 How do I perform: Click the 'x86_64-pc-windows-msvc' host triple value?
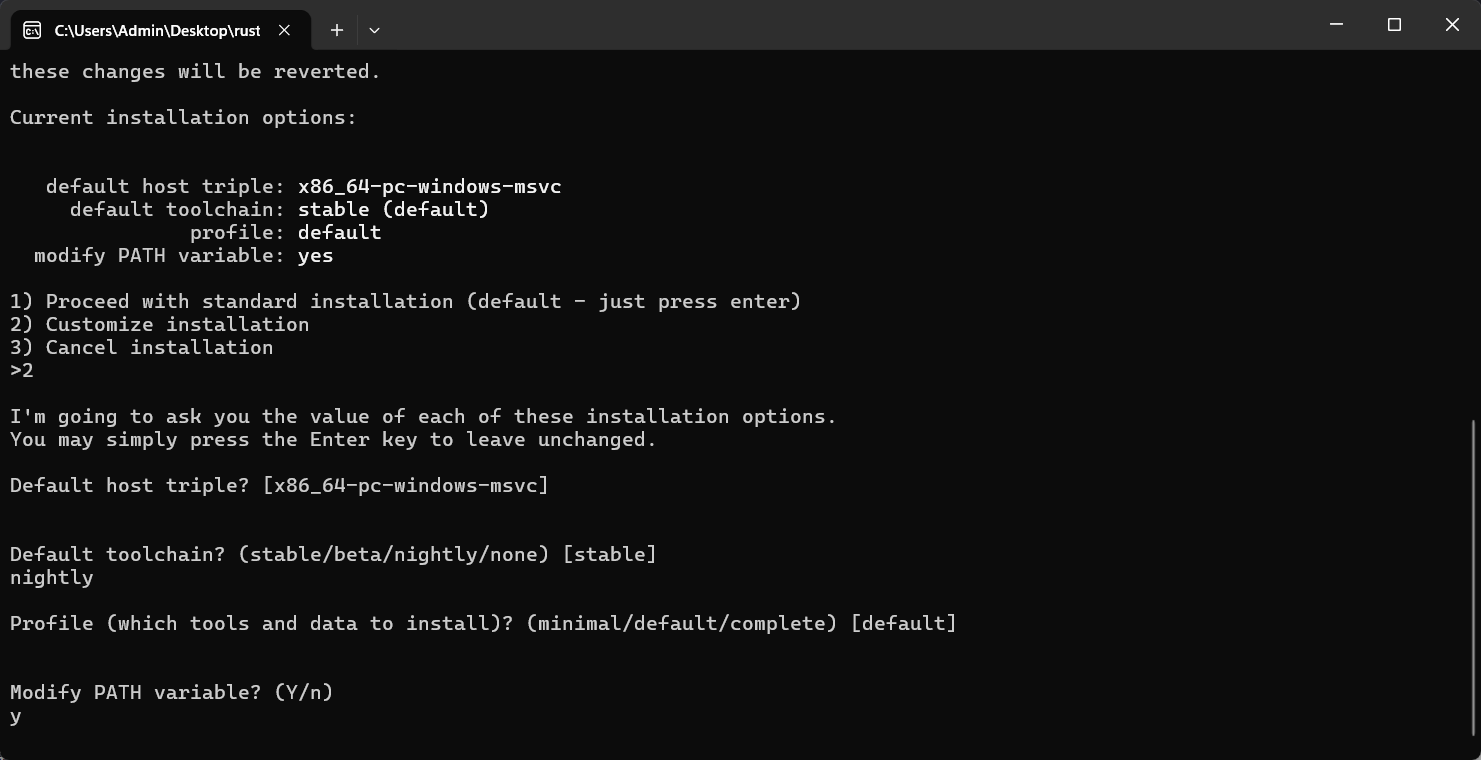click(x=429, y=186)
